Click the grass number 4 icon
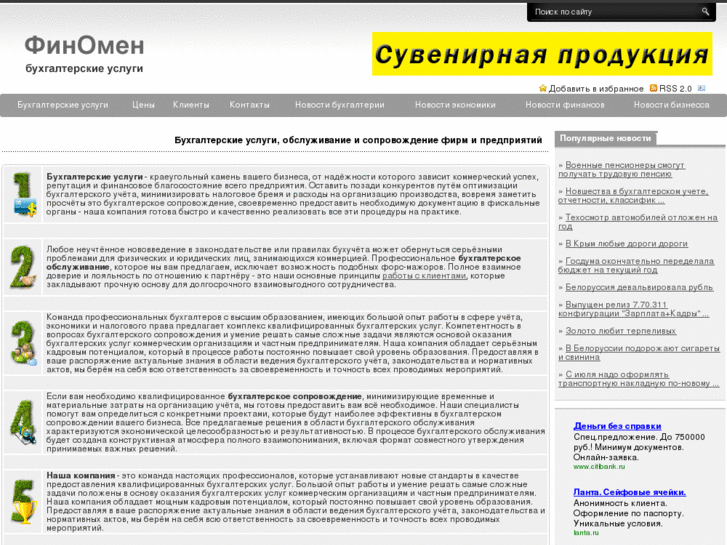The image size is (727, 545). tap(23, 423)
